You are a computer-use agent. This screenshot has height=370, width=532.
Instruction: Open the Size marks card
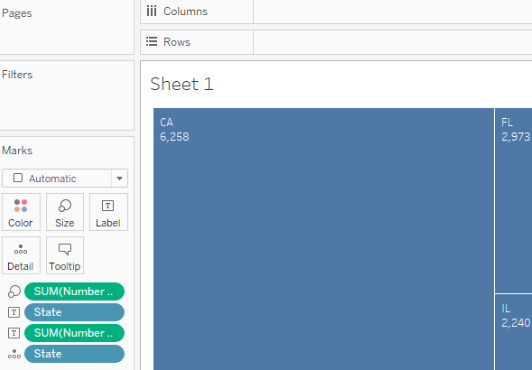(65, 212)
